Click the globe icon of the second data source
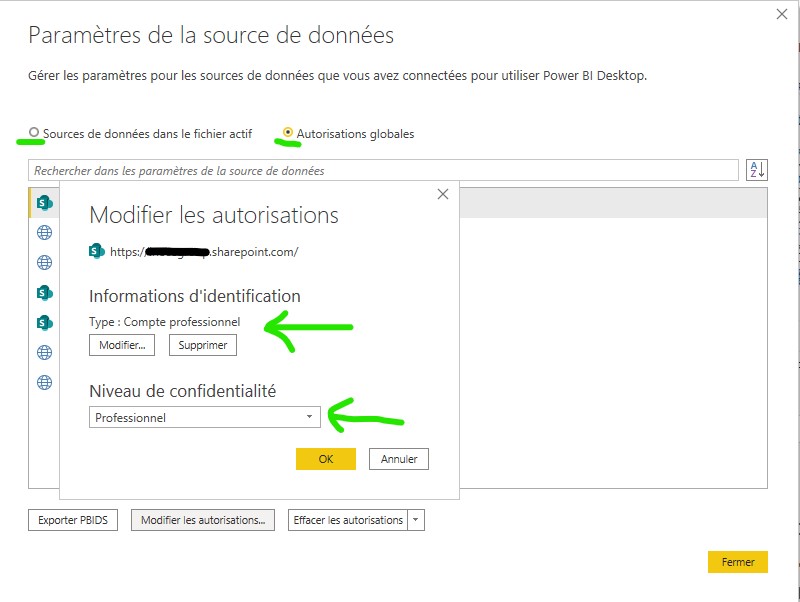The image size is (800, 602). tap(43, 234)
